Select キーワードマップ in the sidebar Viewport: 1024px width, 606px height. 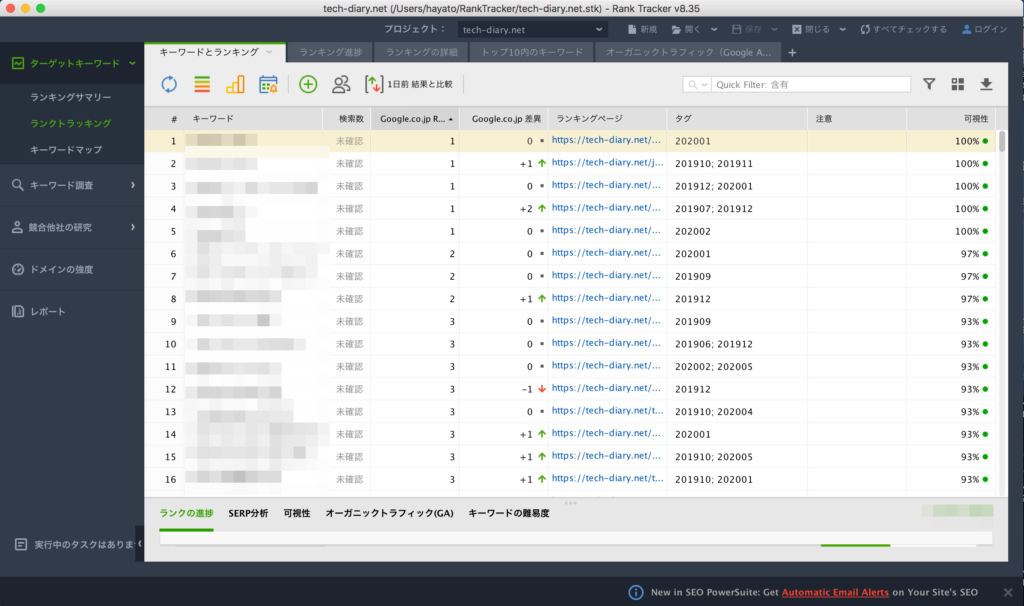click(x=66, y=150)
